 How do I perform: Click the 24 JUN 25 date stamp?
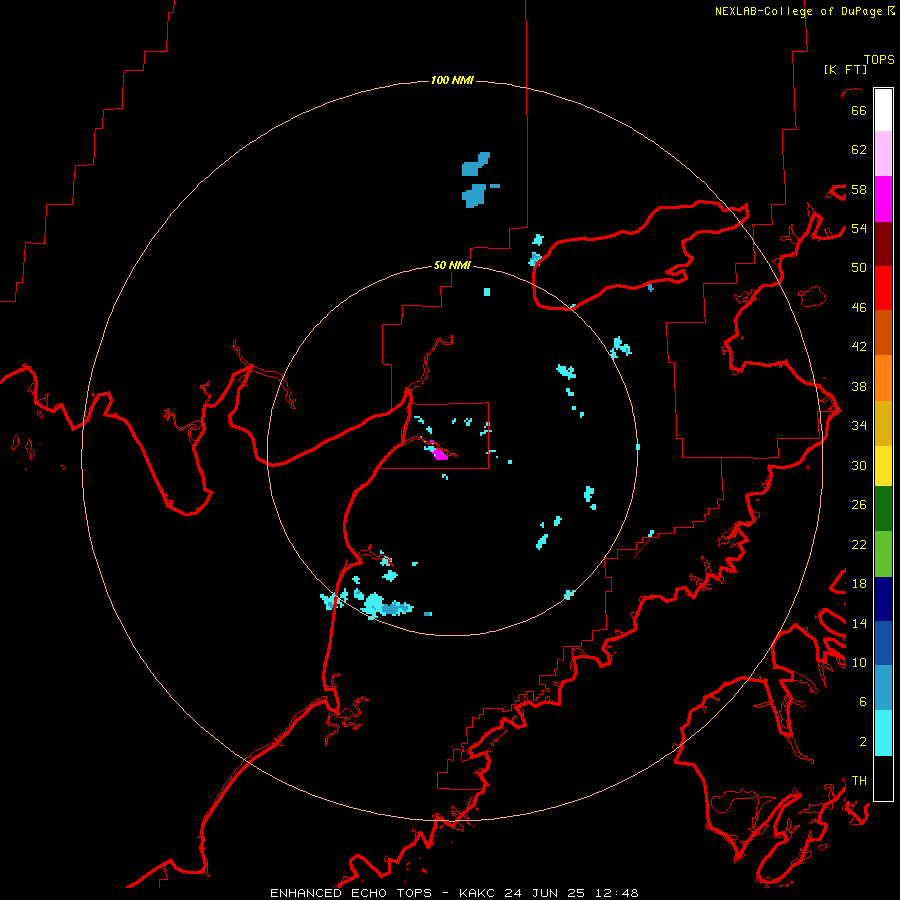coord(544,893)
